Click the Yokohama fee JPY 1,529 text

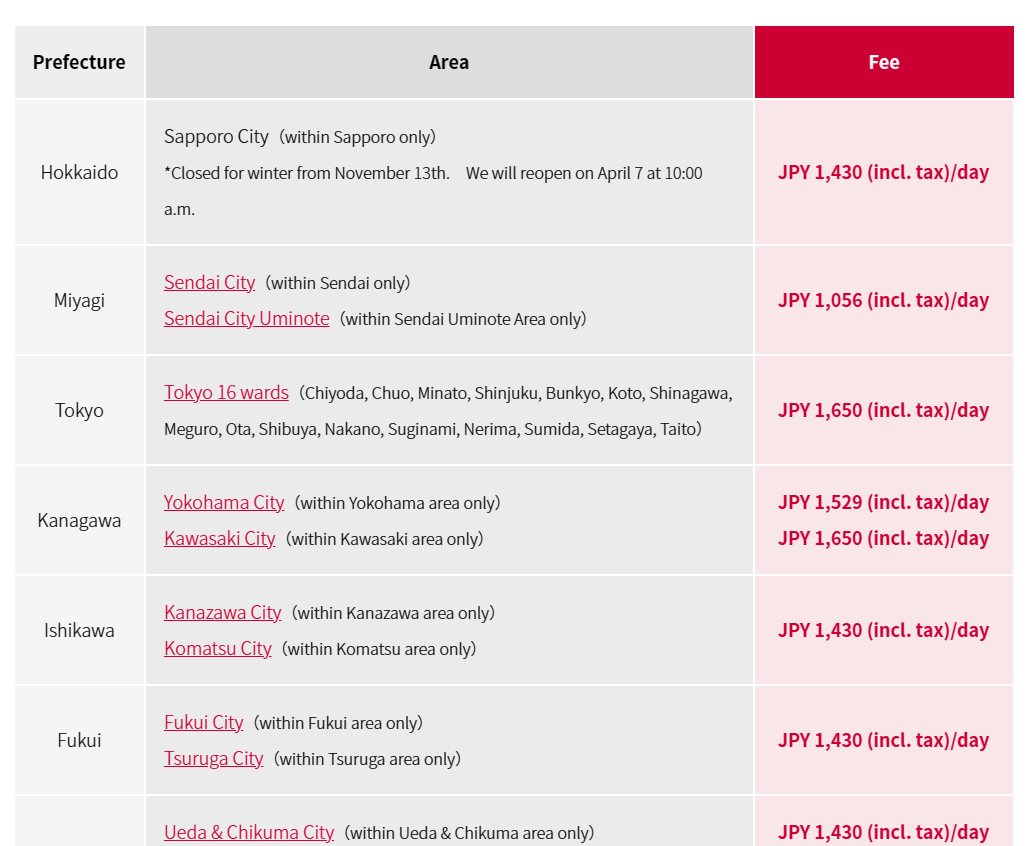(884, 502)
